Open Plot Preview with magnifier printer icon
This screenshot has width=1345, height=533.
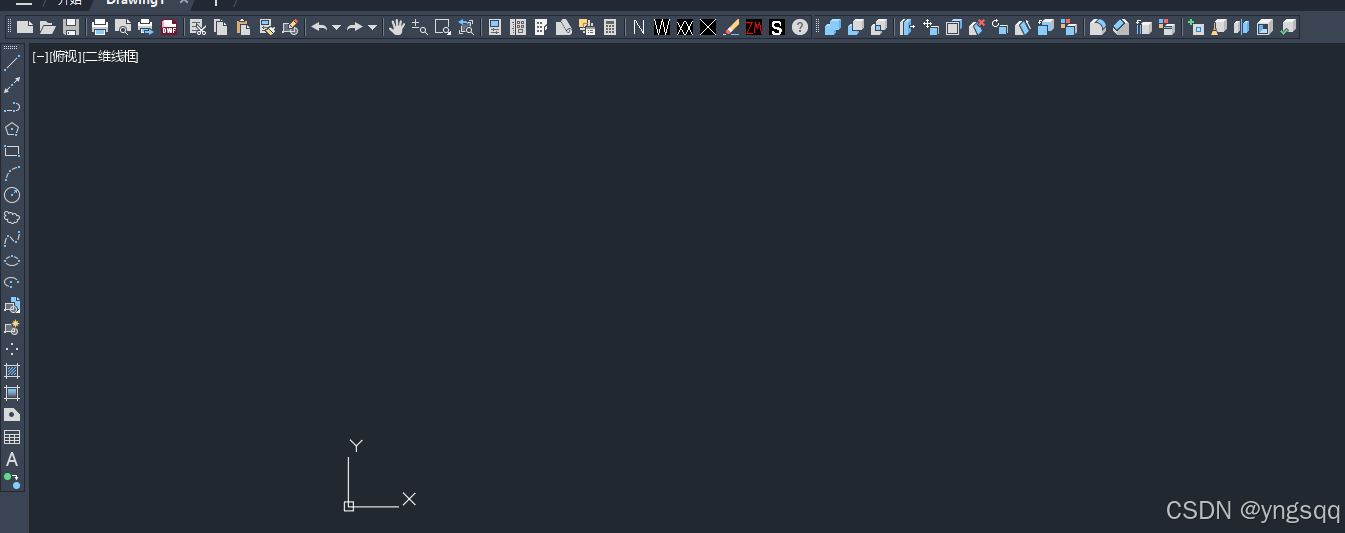point(123,27)
